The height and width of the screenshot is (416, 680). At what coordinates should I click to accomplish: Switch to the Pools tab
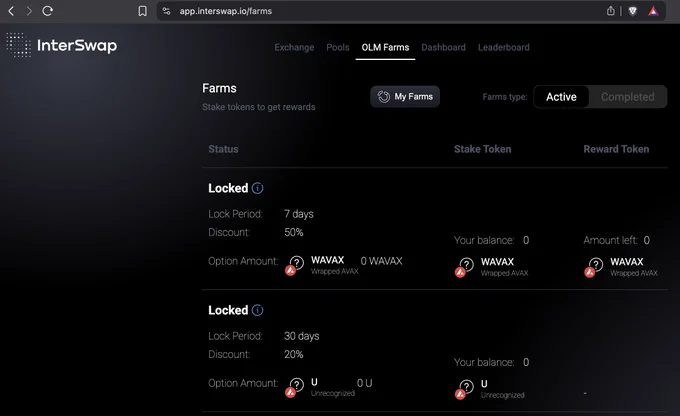coord(338,47)
